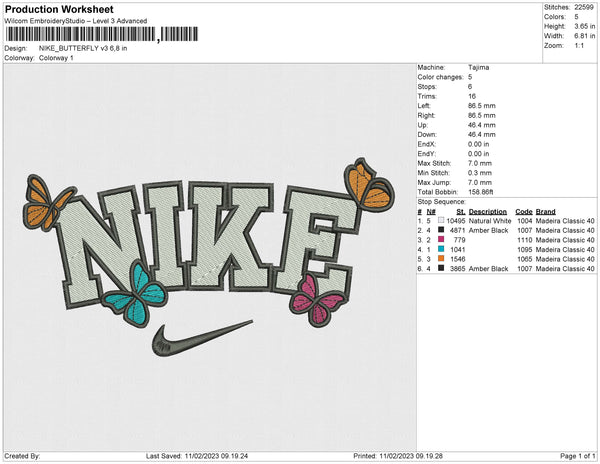Click the code 1110 in row 3

coord(525,240)
